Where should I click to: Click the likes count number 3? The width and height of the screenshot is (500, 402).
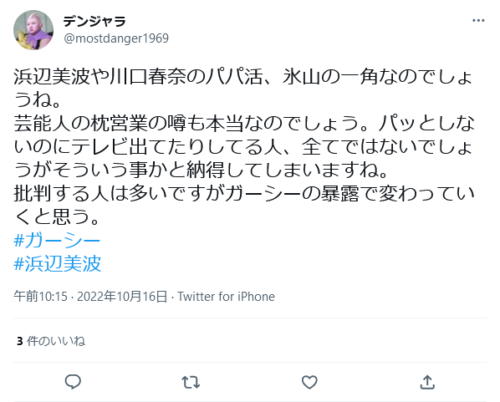click(x=20, y=341)
